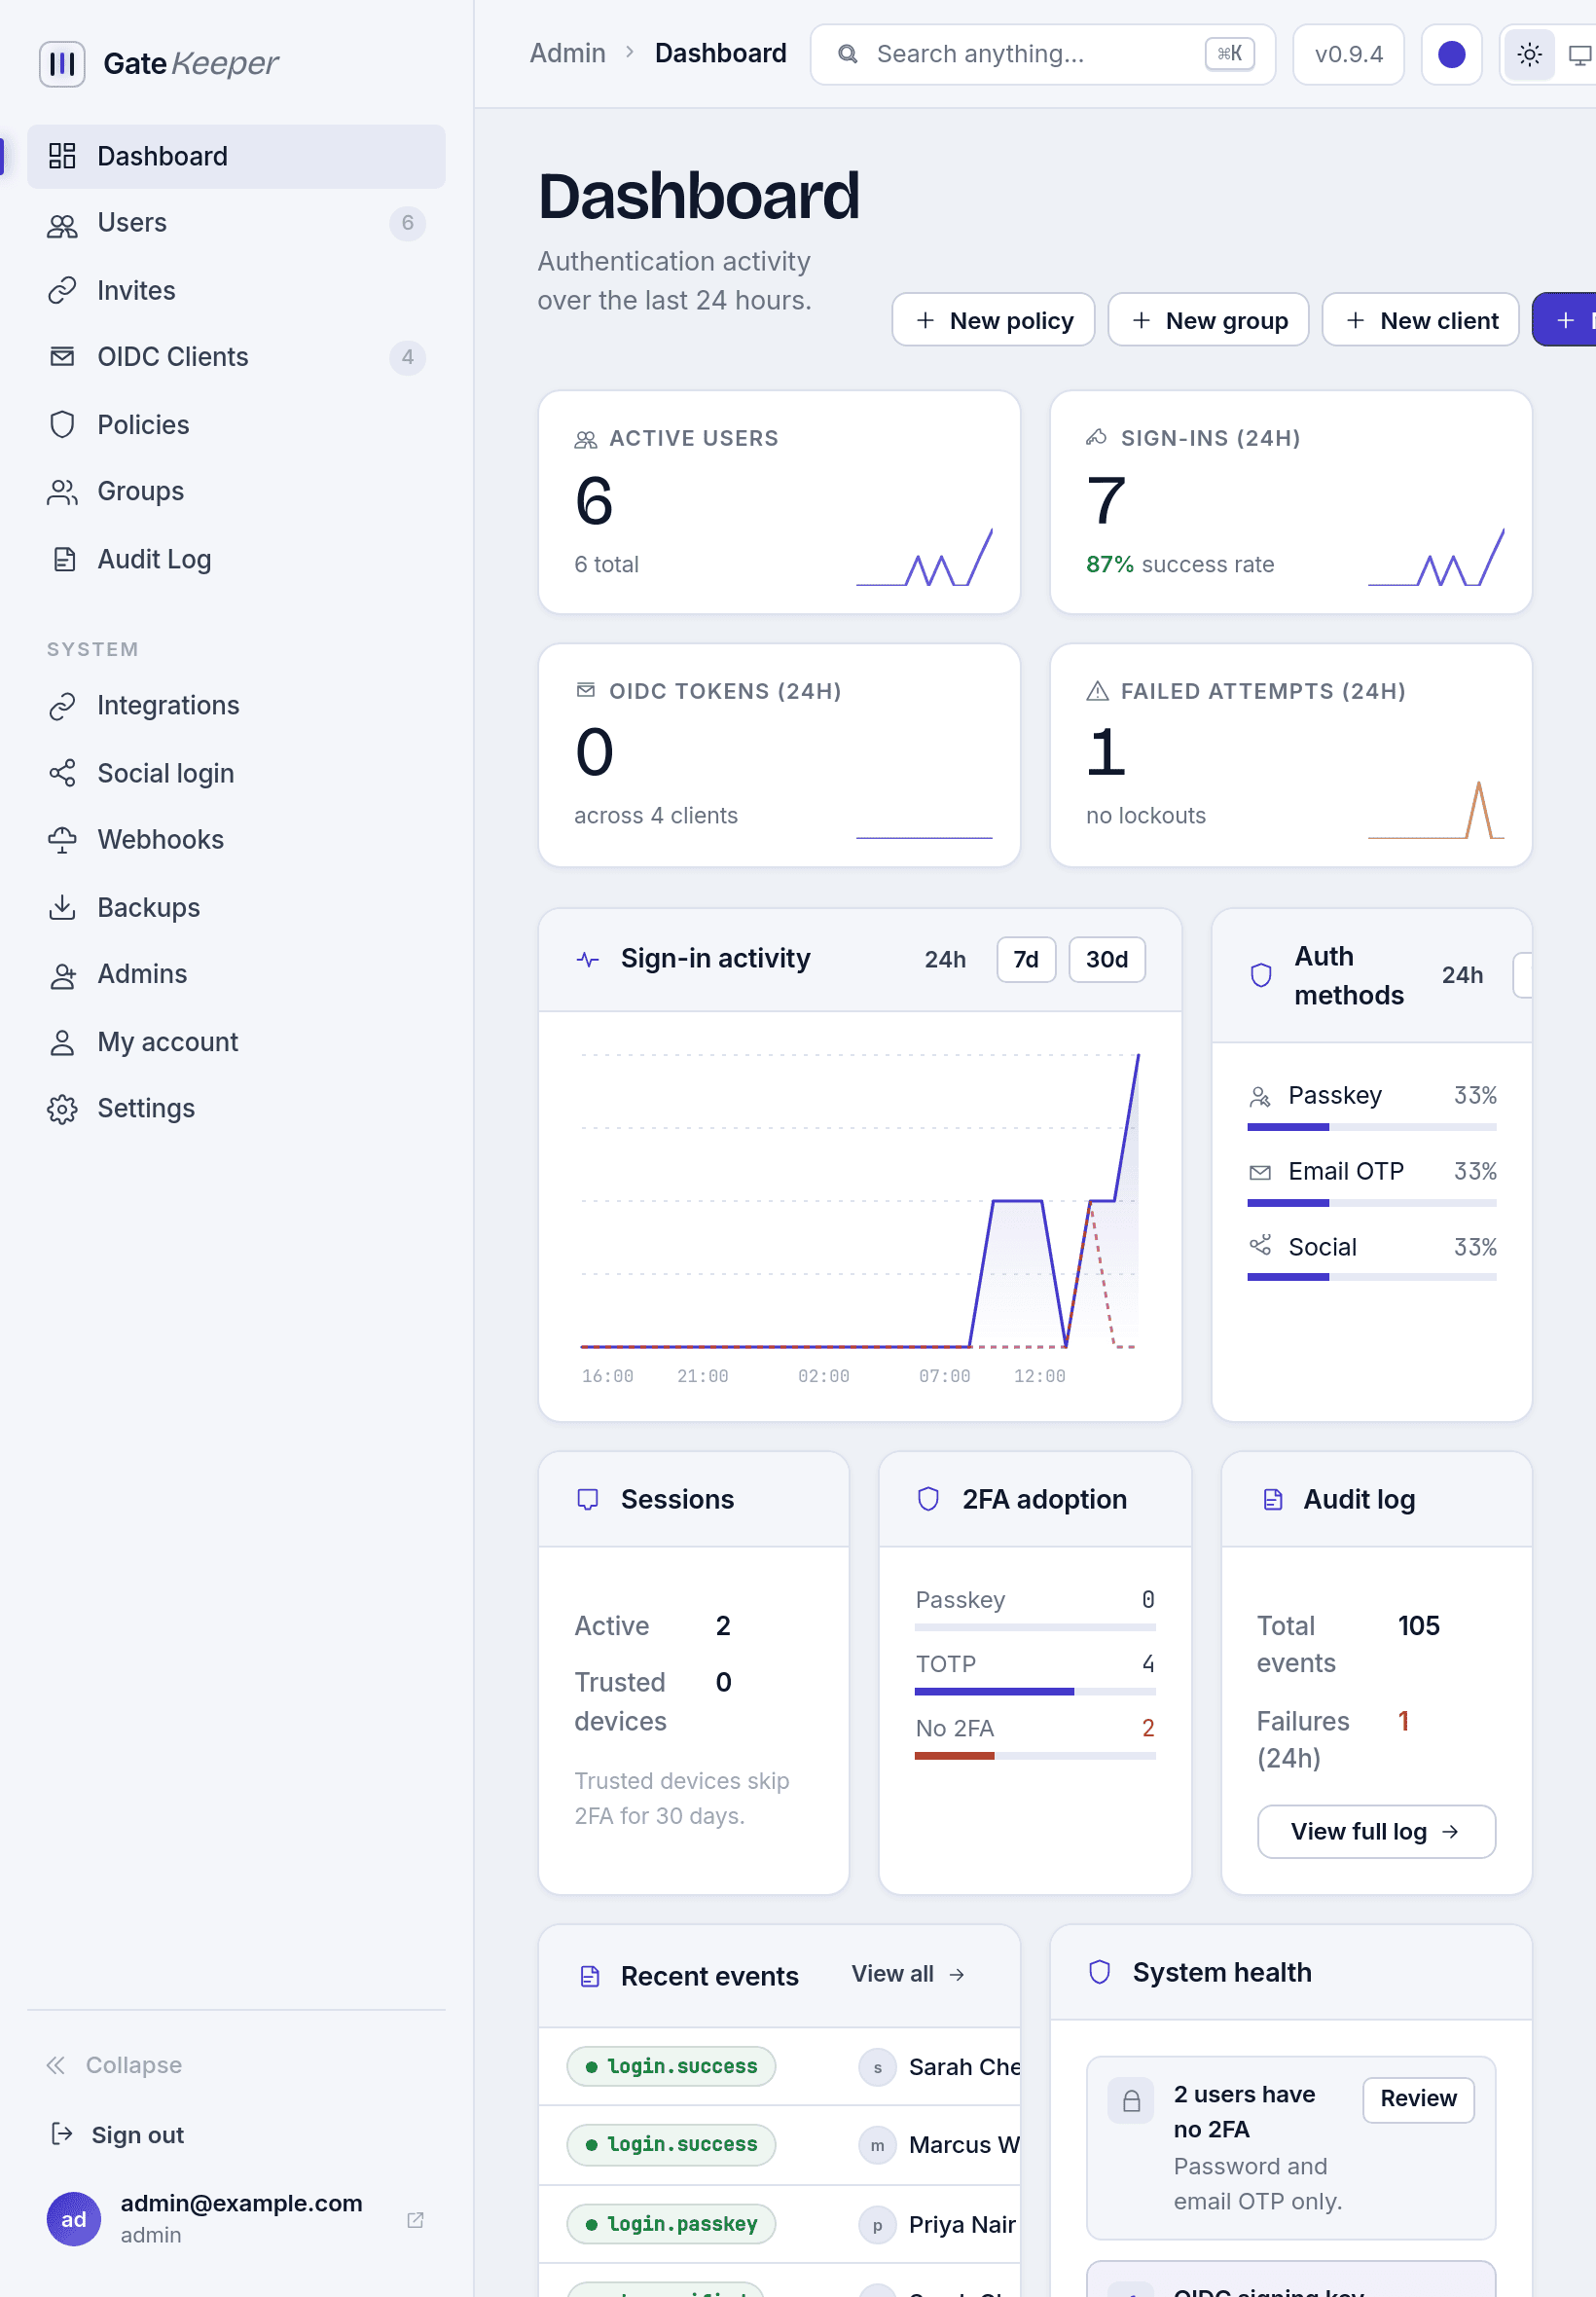
Task: Click the TOTP adoption progress bar
Action: 1035,1692
